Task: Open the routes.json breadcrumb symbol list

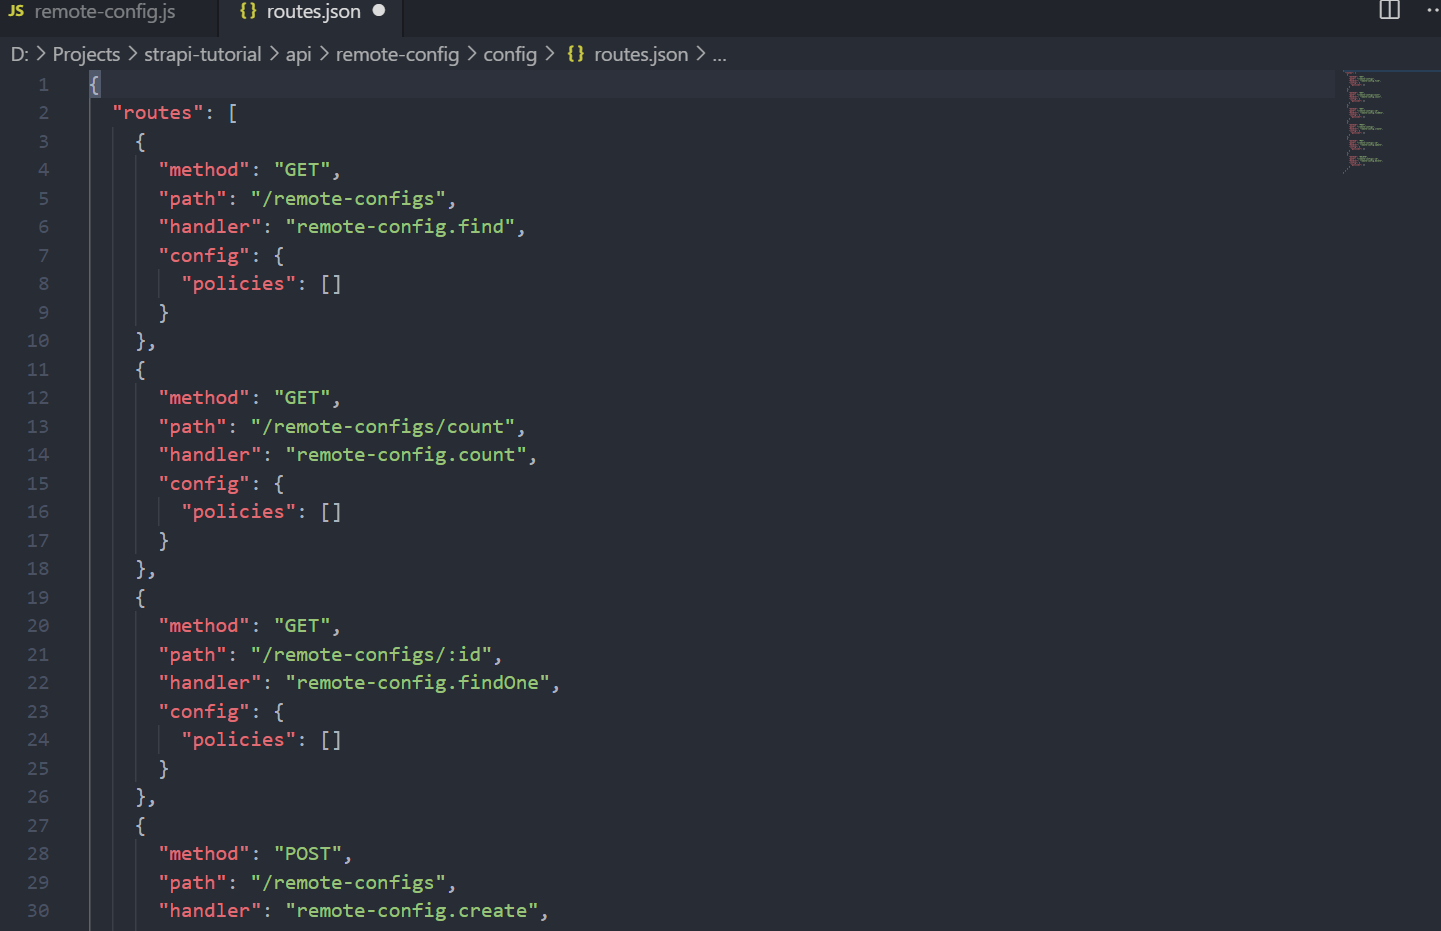Action: click(640, 54)
